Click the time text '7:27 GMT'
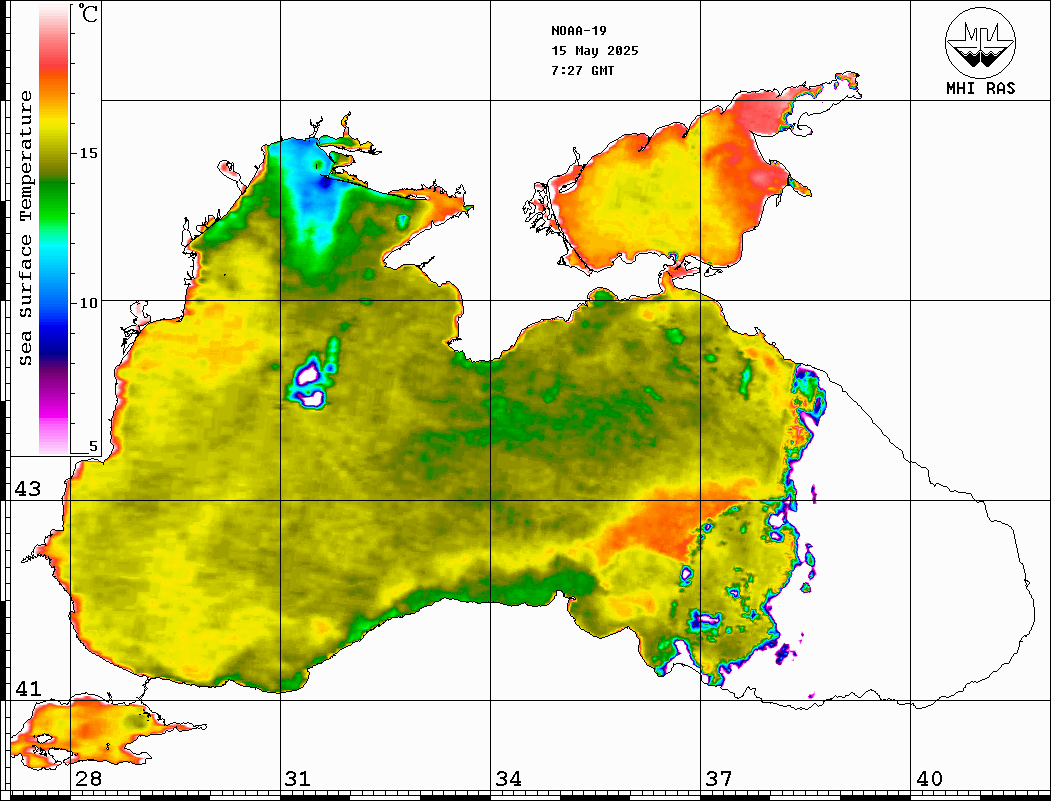This screenshot has width=1051, height=801. 582,70
